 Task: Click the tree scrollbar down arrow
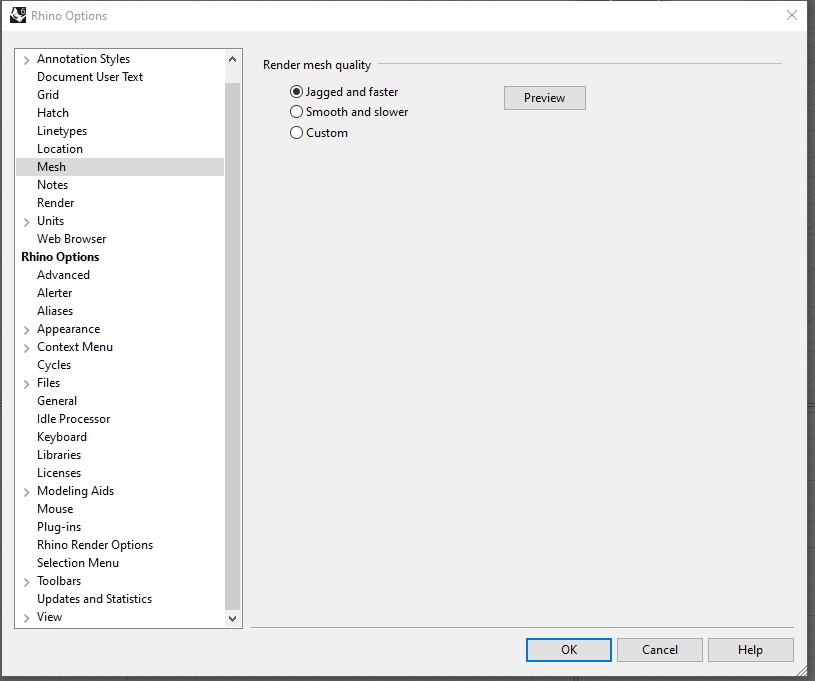[x=232, y=619]
